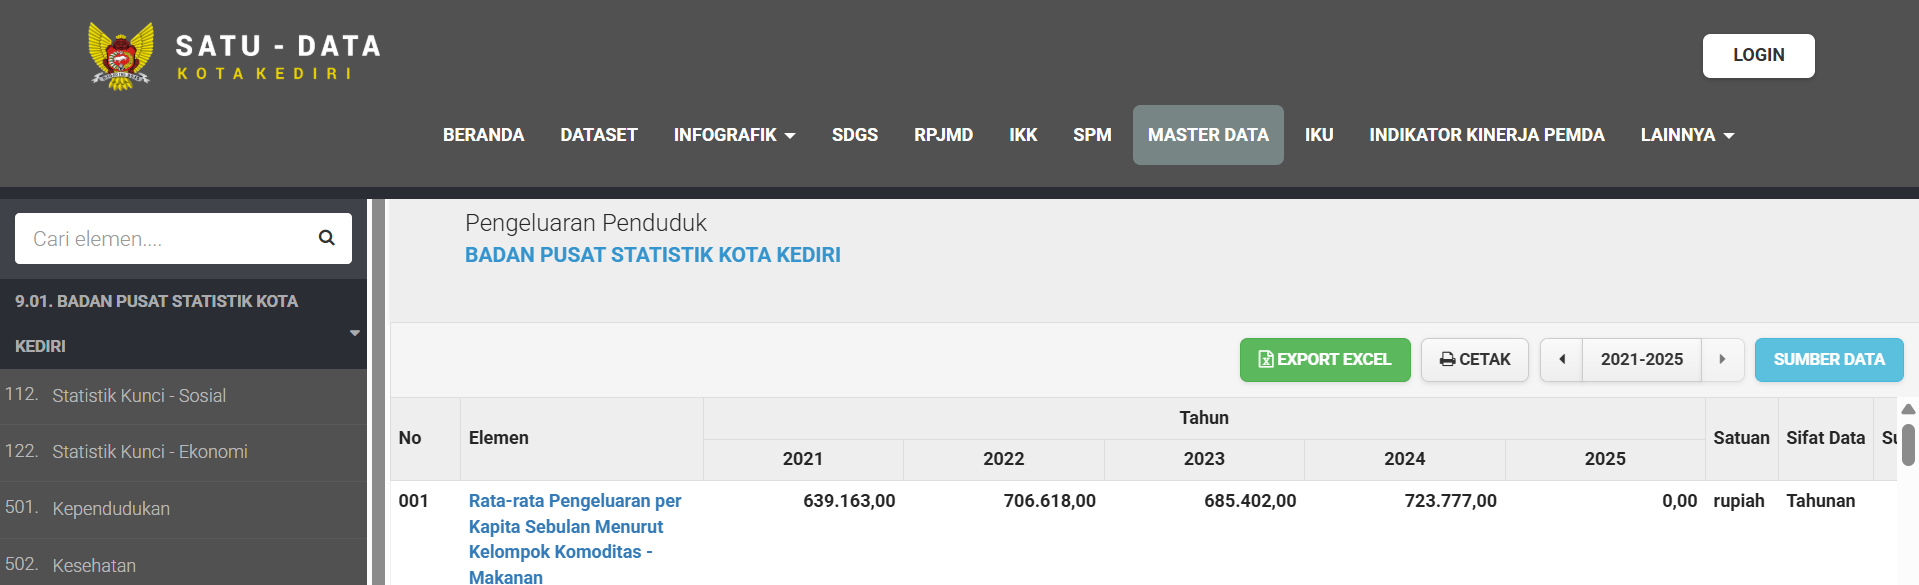Click the table vertical scrollbar thumb
This screenshot has height=585, width=1919.
pos(1908,444)
